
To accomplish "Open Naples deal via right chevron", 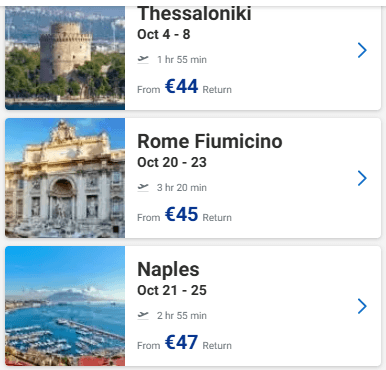I will pos(362,306).
